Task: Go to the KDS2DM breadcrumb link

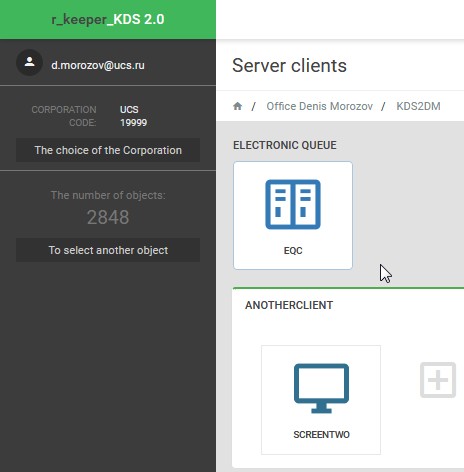Action: (x=418, y=106)
